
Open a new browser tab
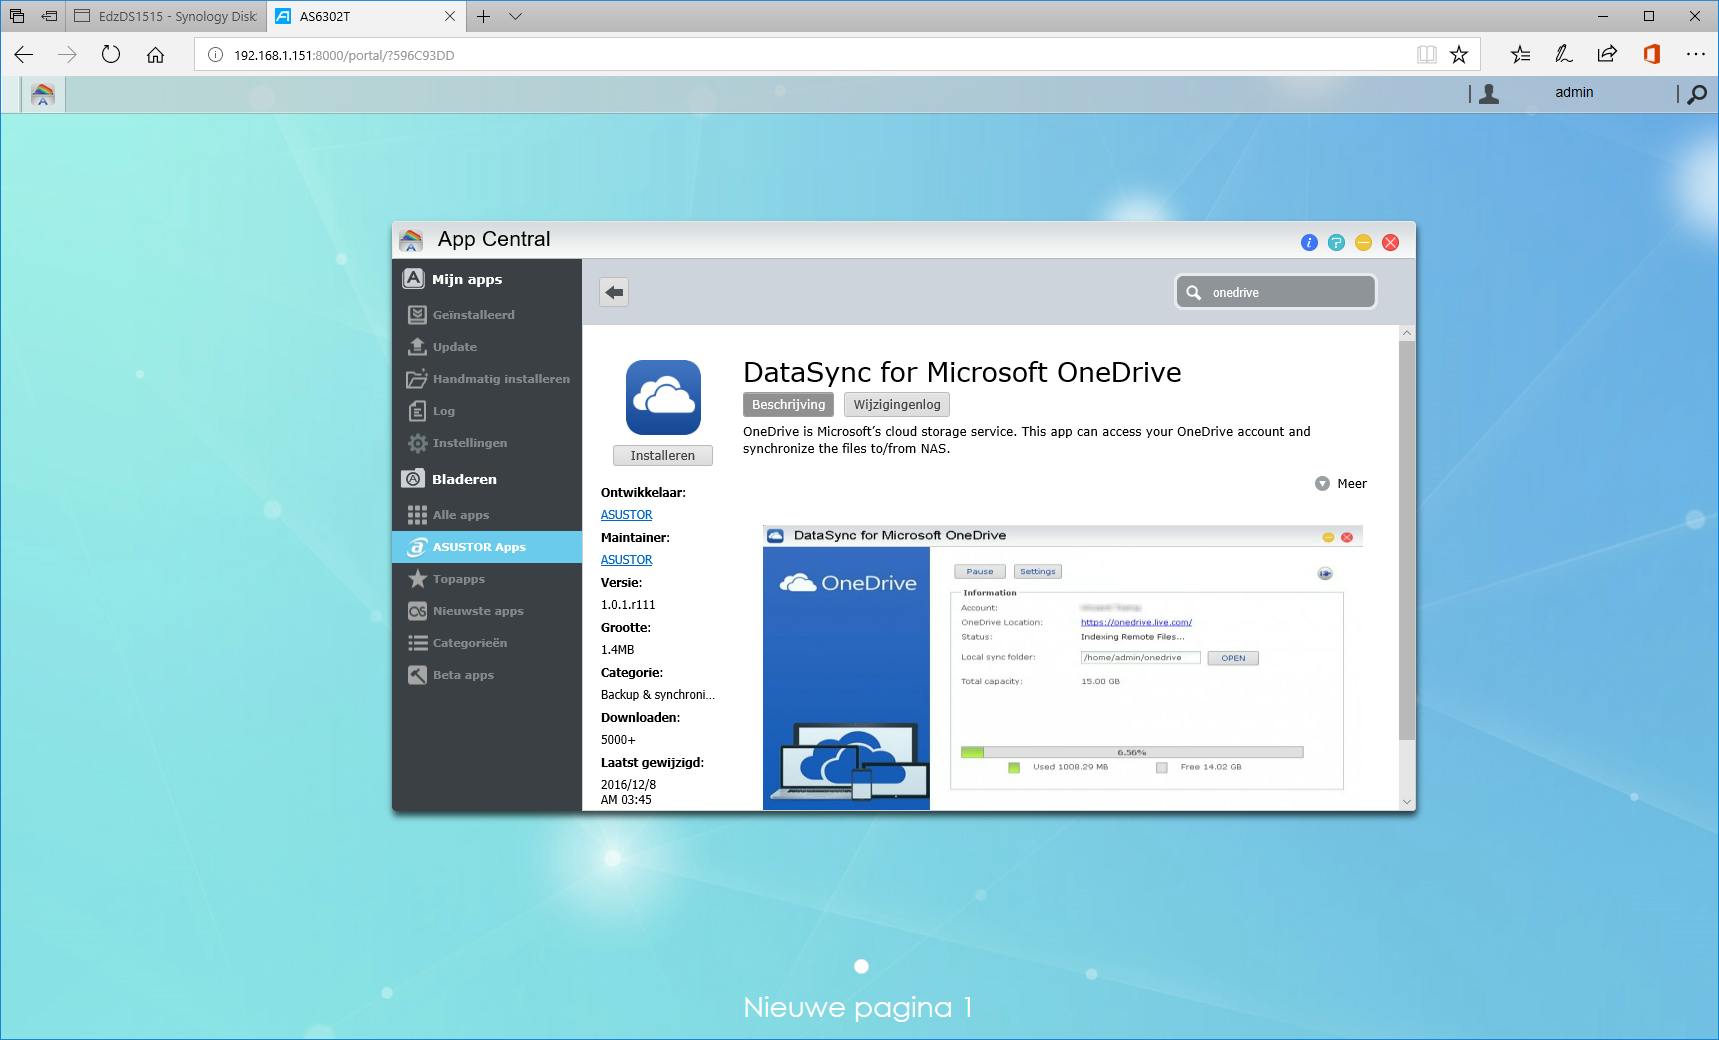click(x=483, y=16)
